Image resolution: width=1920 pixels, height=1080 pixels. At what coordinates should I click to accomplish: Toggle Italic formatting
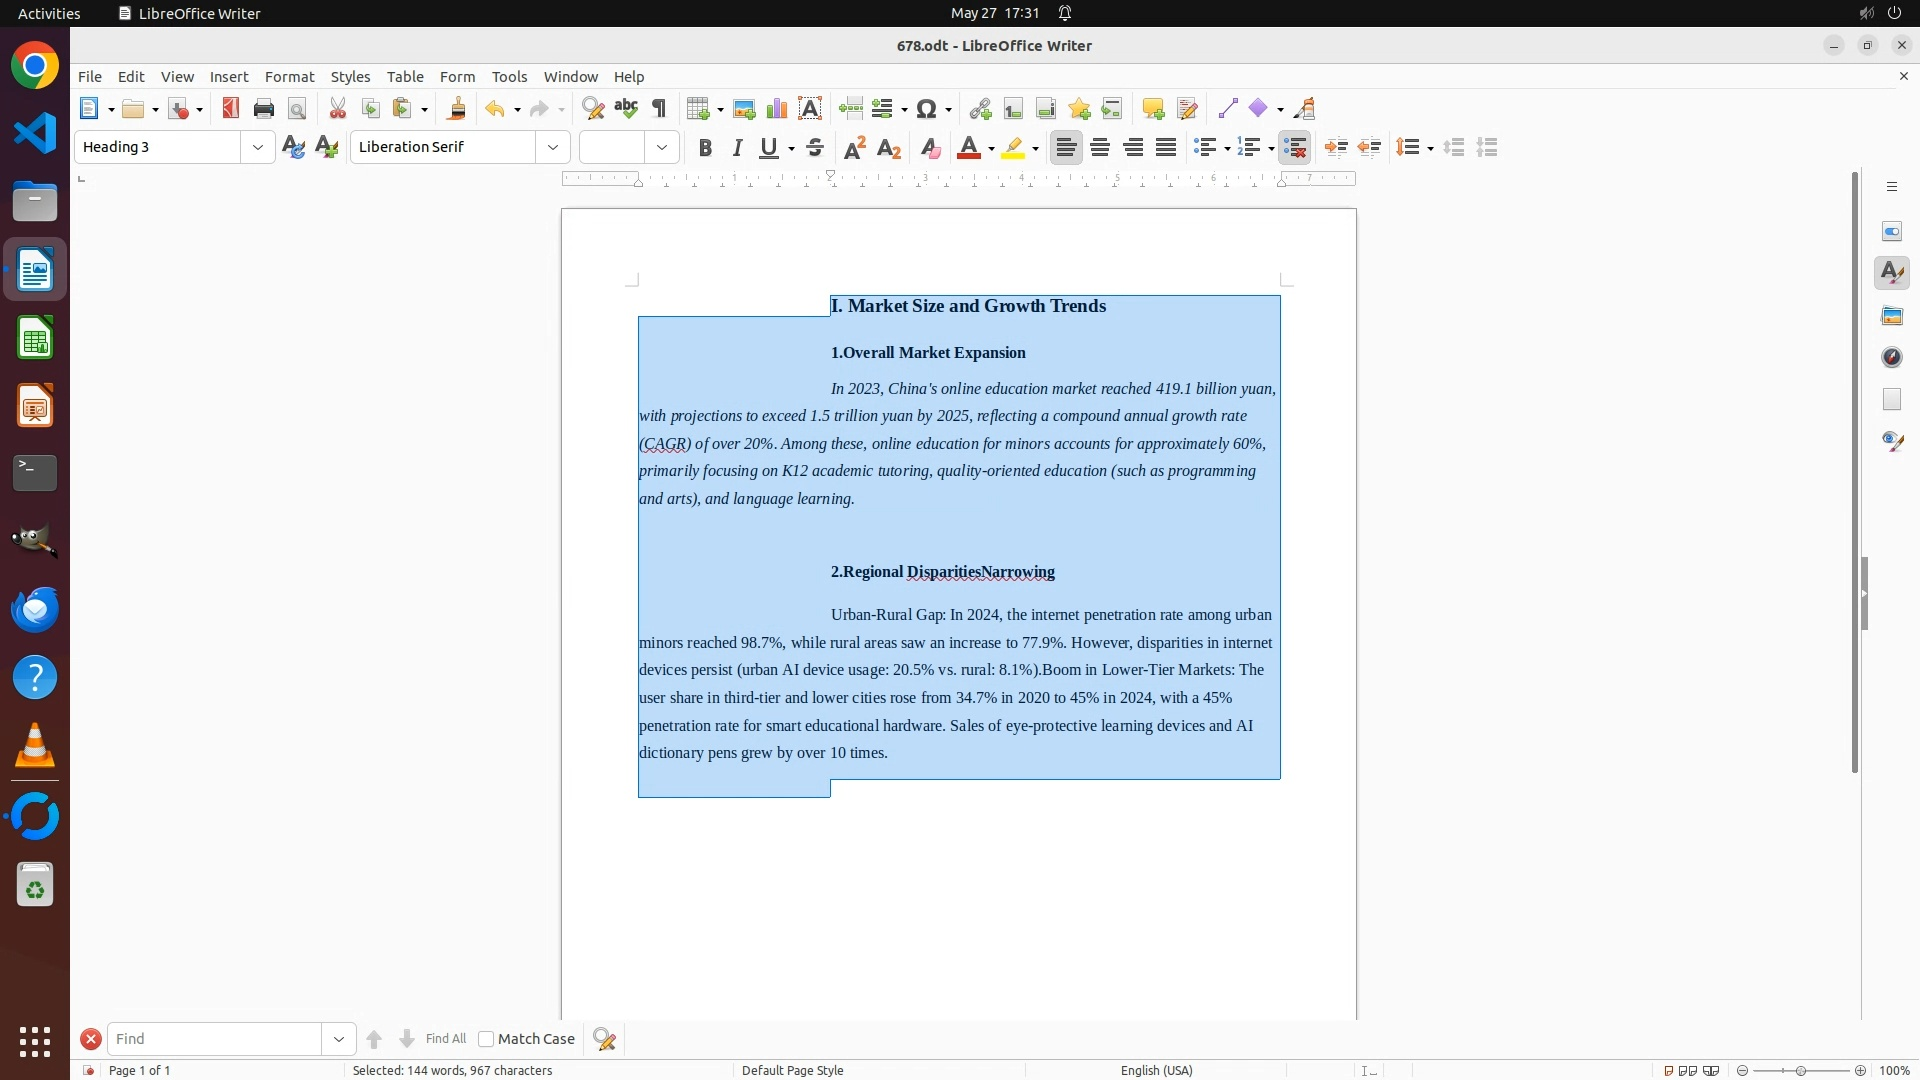(737, 148)
